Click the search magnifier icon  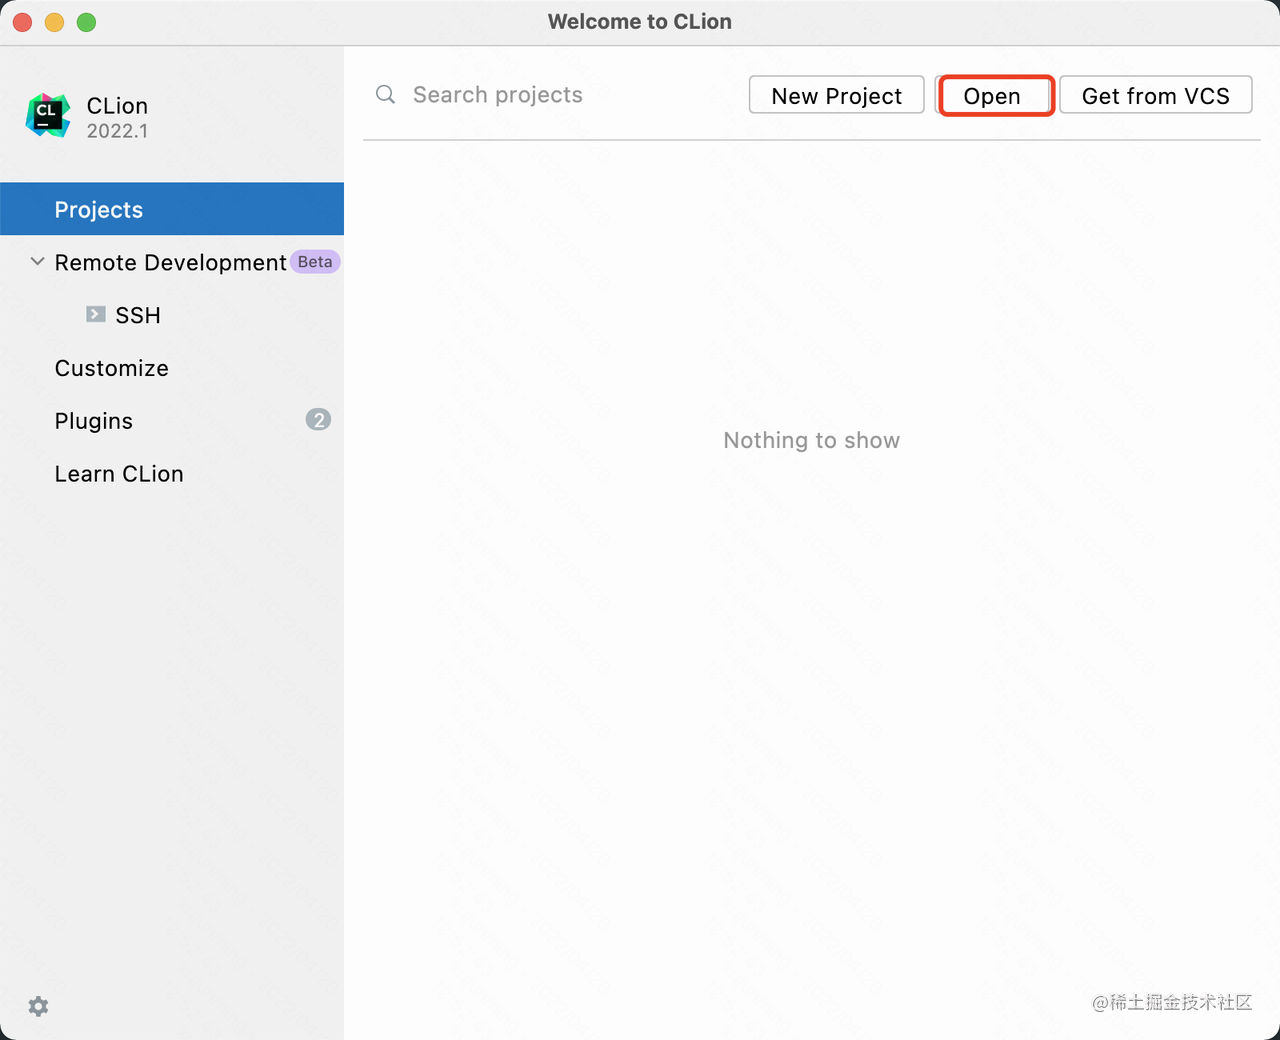[385, 94]
